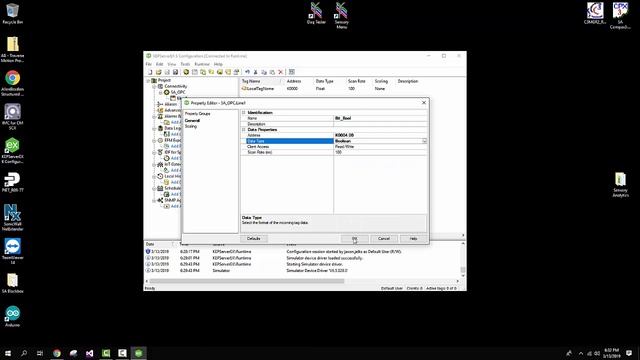
Task: Click the Cut scissors toolbar icon
Action: [256, 72]
